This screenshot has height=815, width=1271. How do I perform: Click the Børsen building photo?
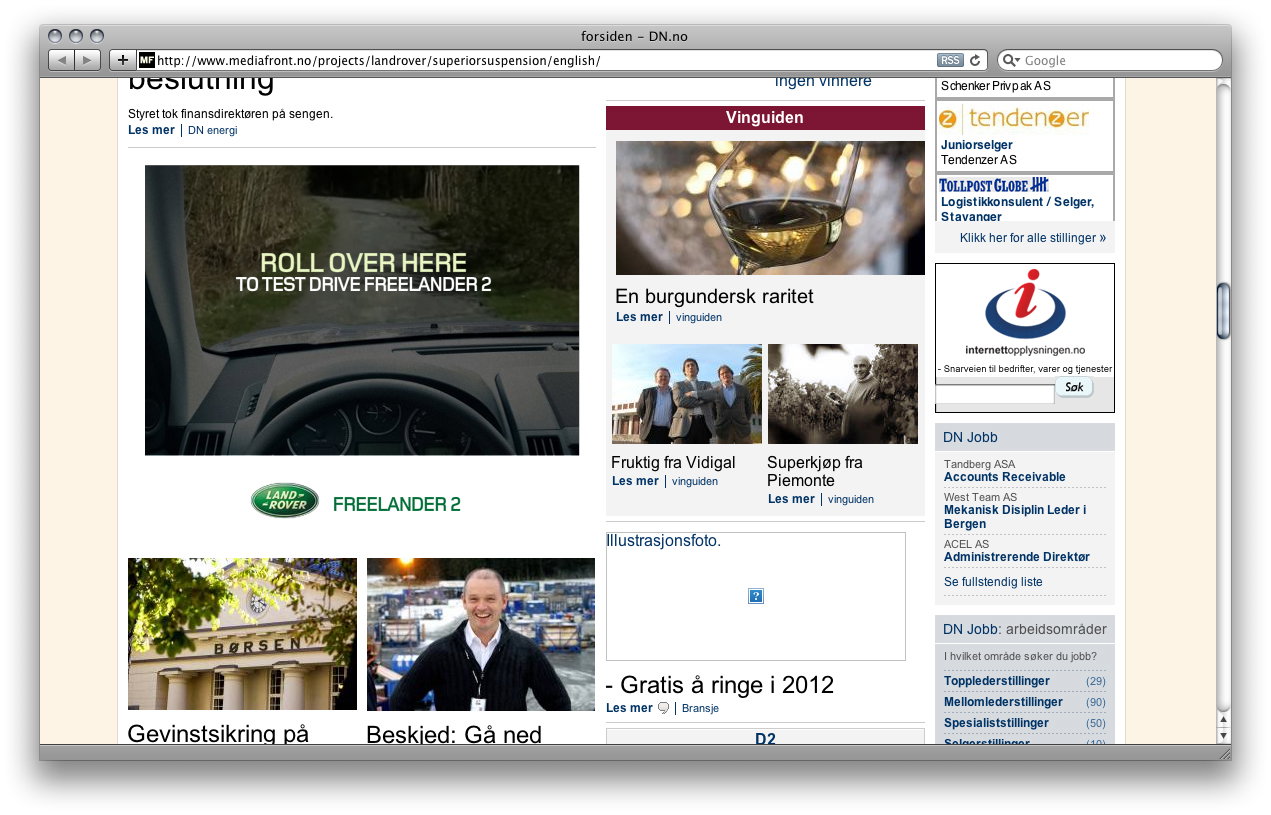tap(242, 634)
